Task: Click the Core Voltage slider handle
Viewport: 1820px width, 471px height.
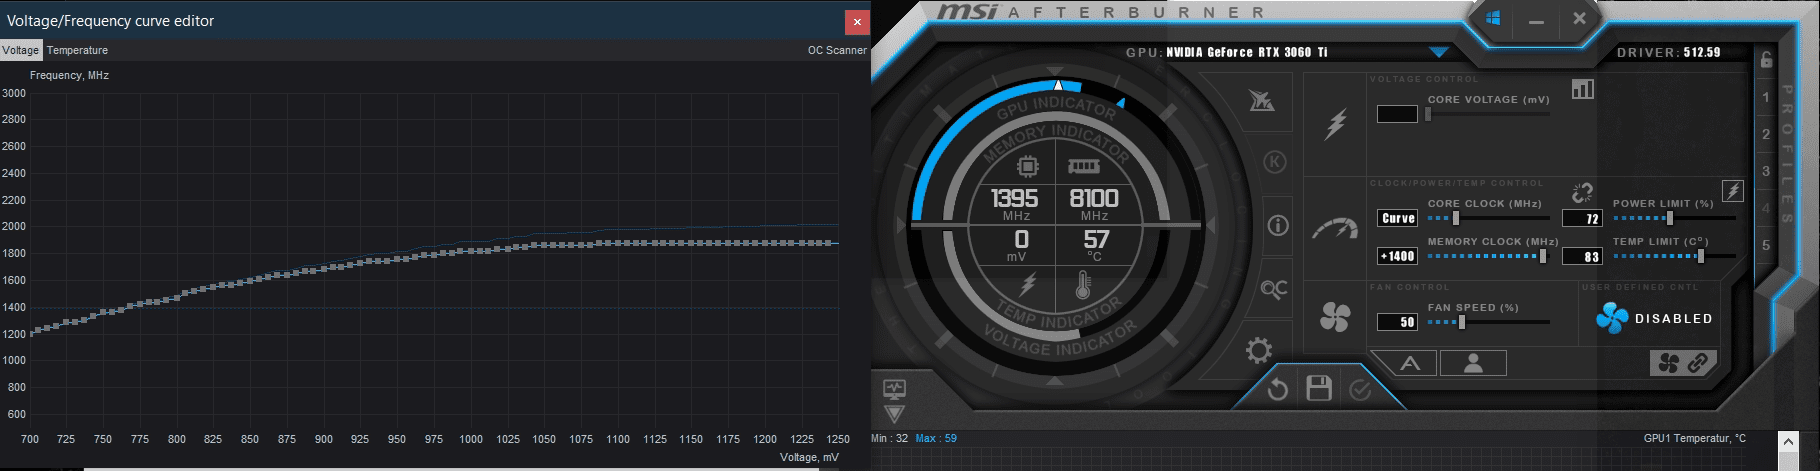Action: [1428, 114]
